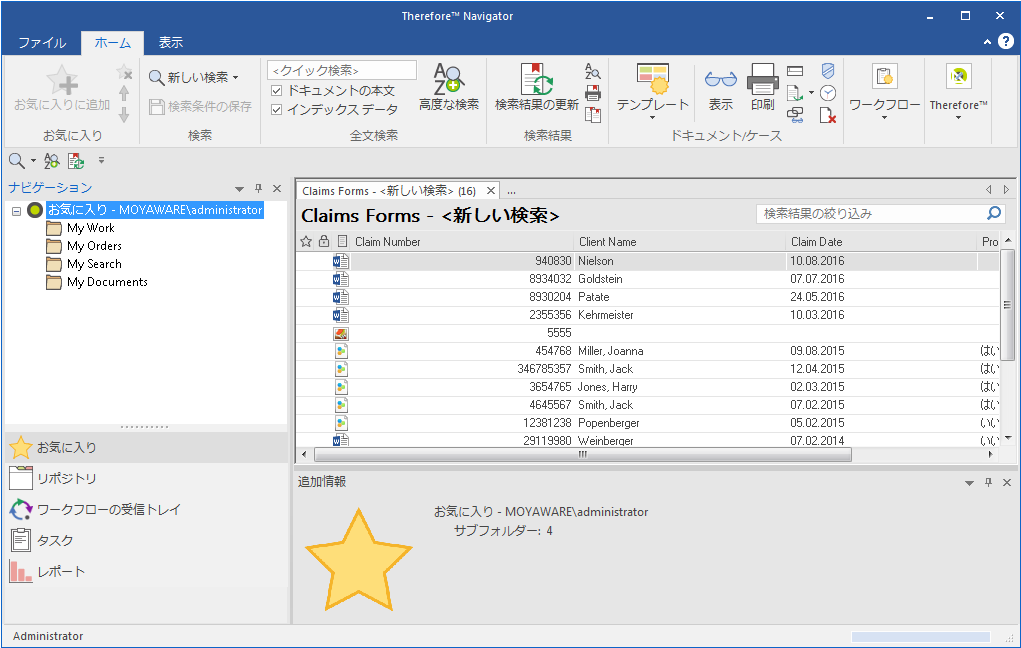
Task: Collapse the お気に入り tree node
Action: tap(16, 210)
